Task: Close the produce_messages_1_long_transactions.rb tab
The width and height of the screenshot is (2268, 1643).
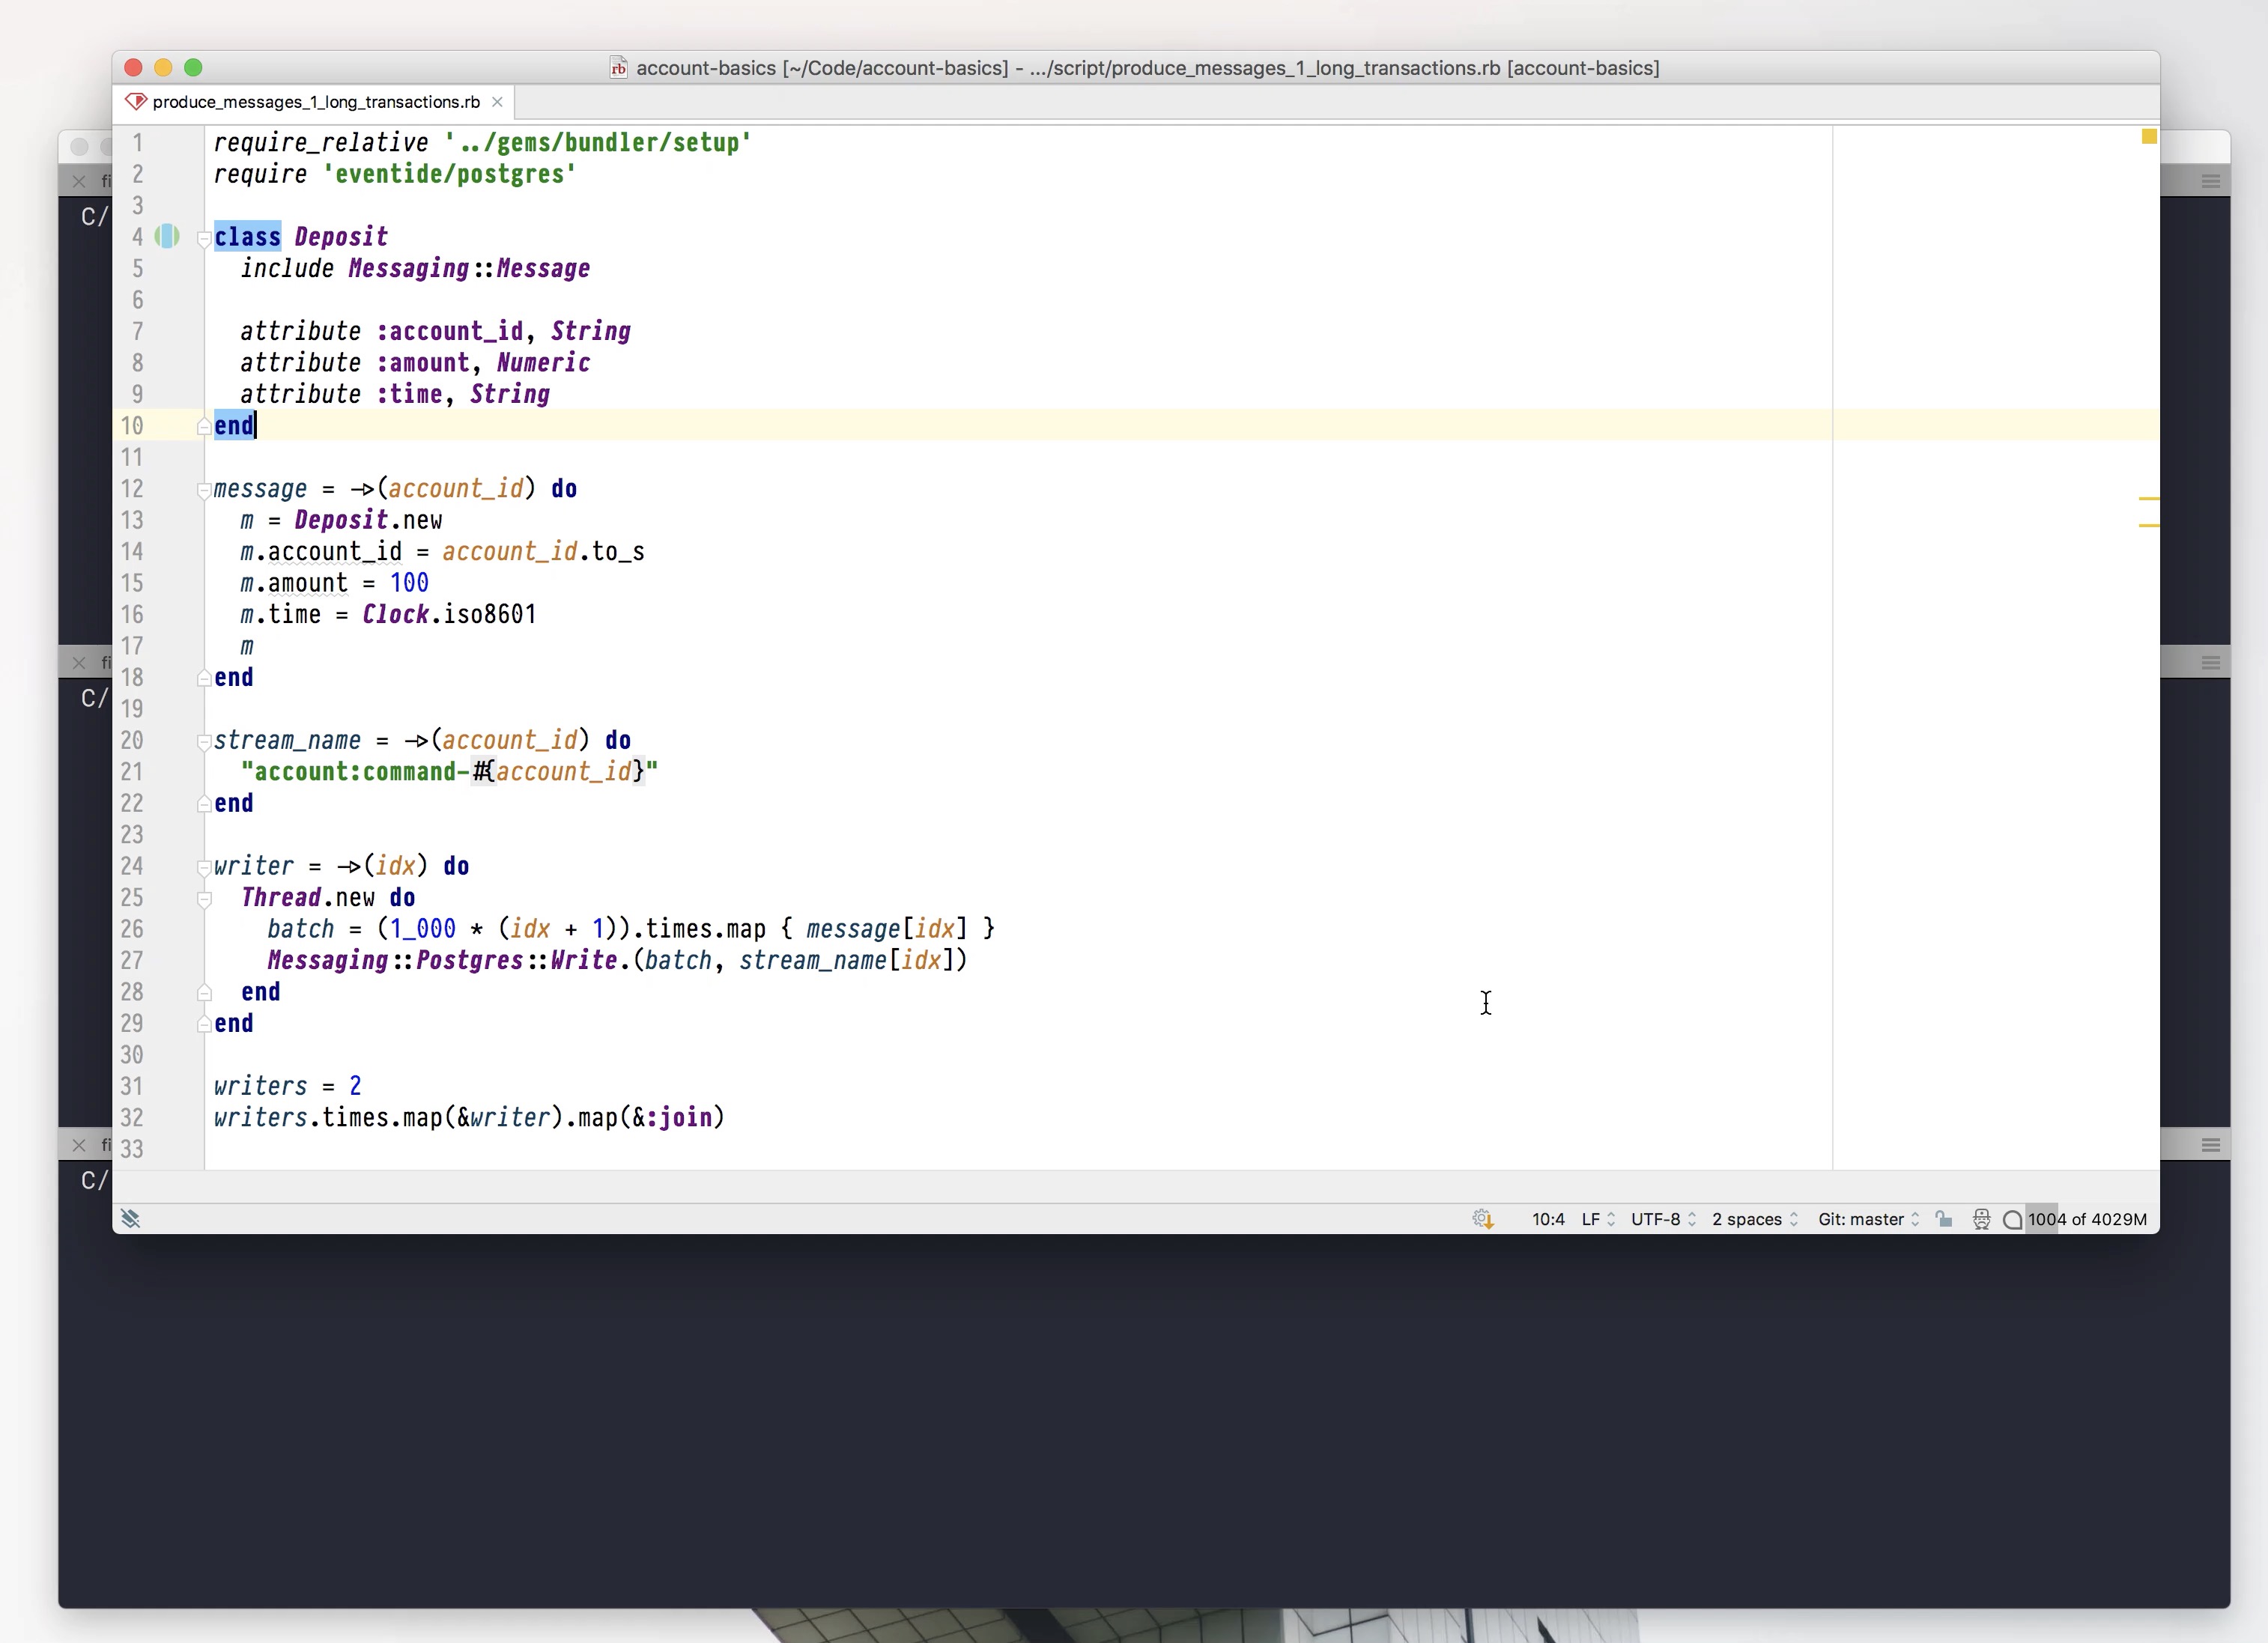Action: (497, 102)
